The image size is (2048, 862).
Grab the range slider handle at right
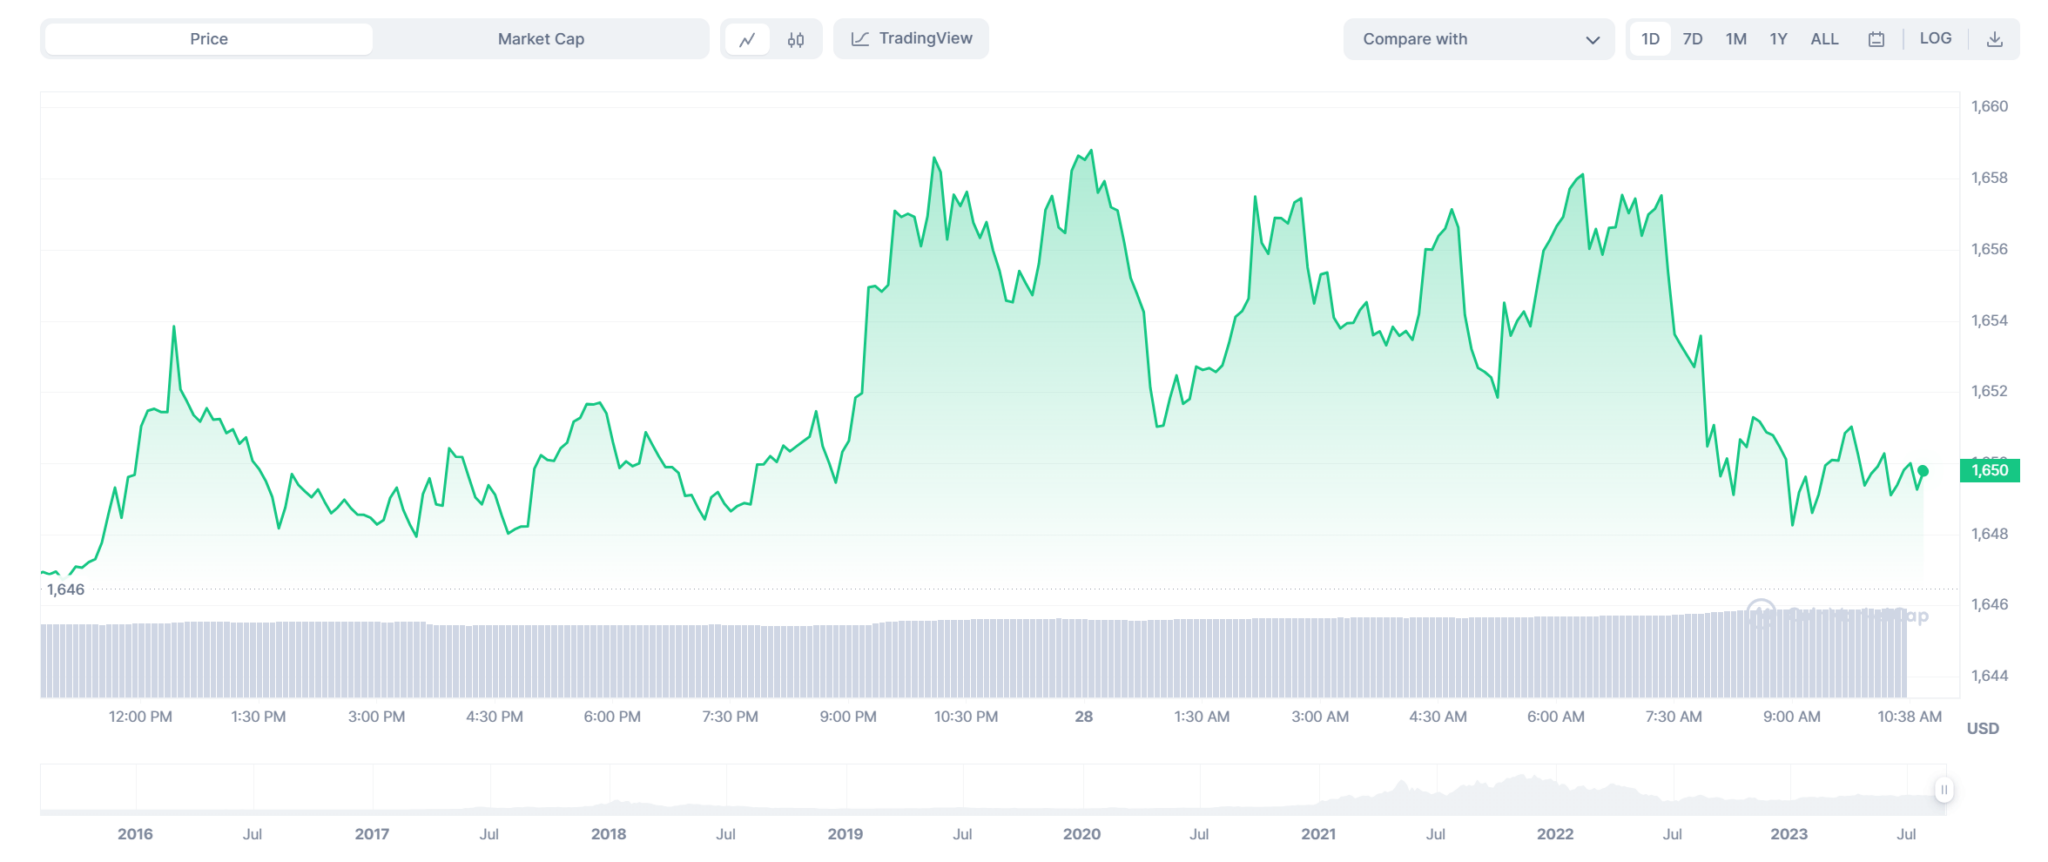click(x=1943, y=790)
